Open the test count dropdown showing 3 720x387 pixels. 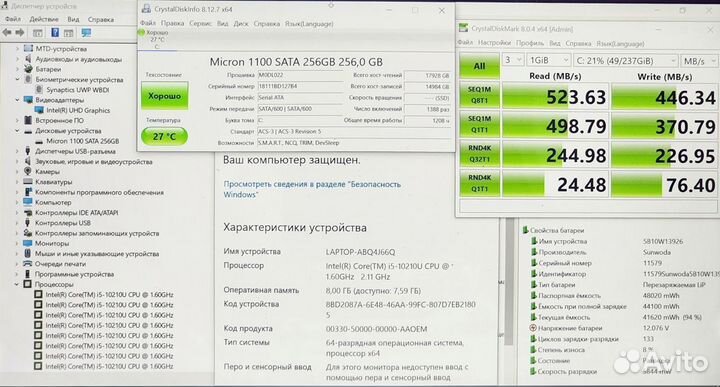[513, 60]
